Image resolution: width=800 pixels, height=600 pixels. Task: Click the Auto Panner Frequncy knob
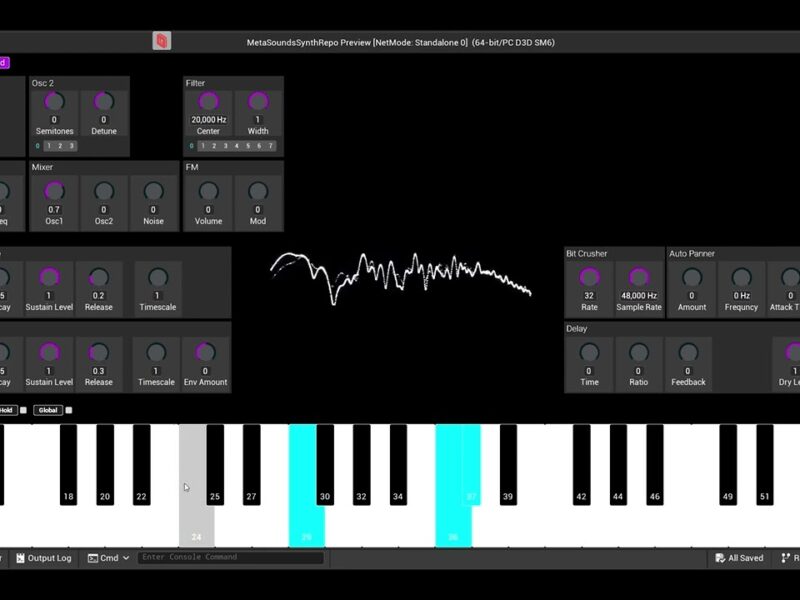[741, 278]
